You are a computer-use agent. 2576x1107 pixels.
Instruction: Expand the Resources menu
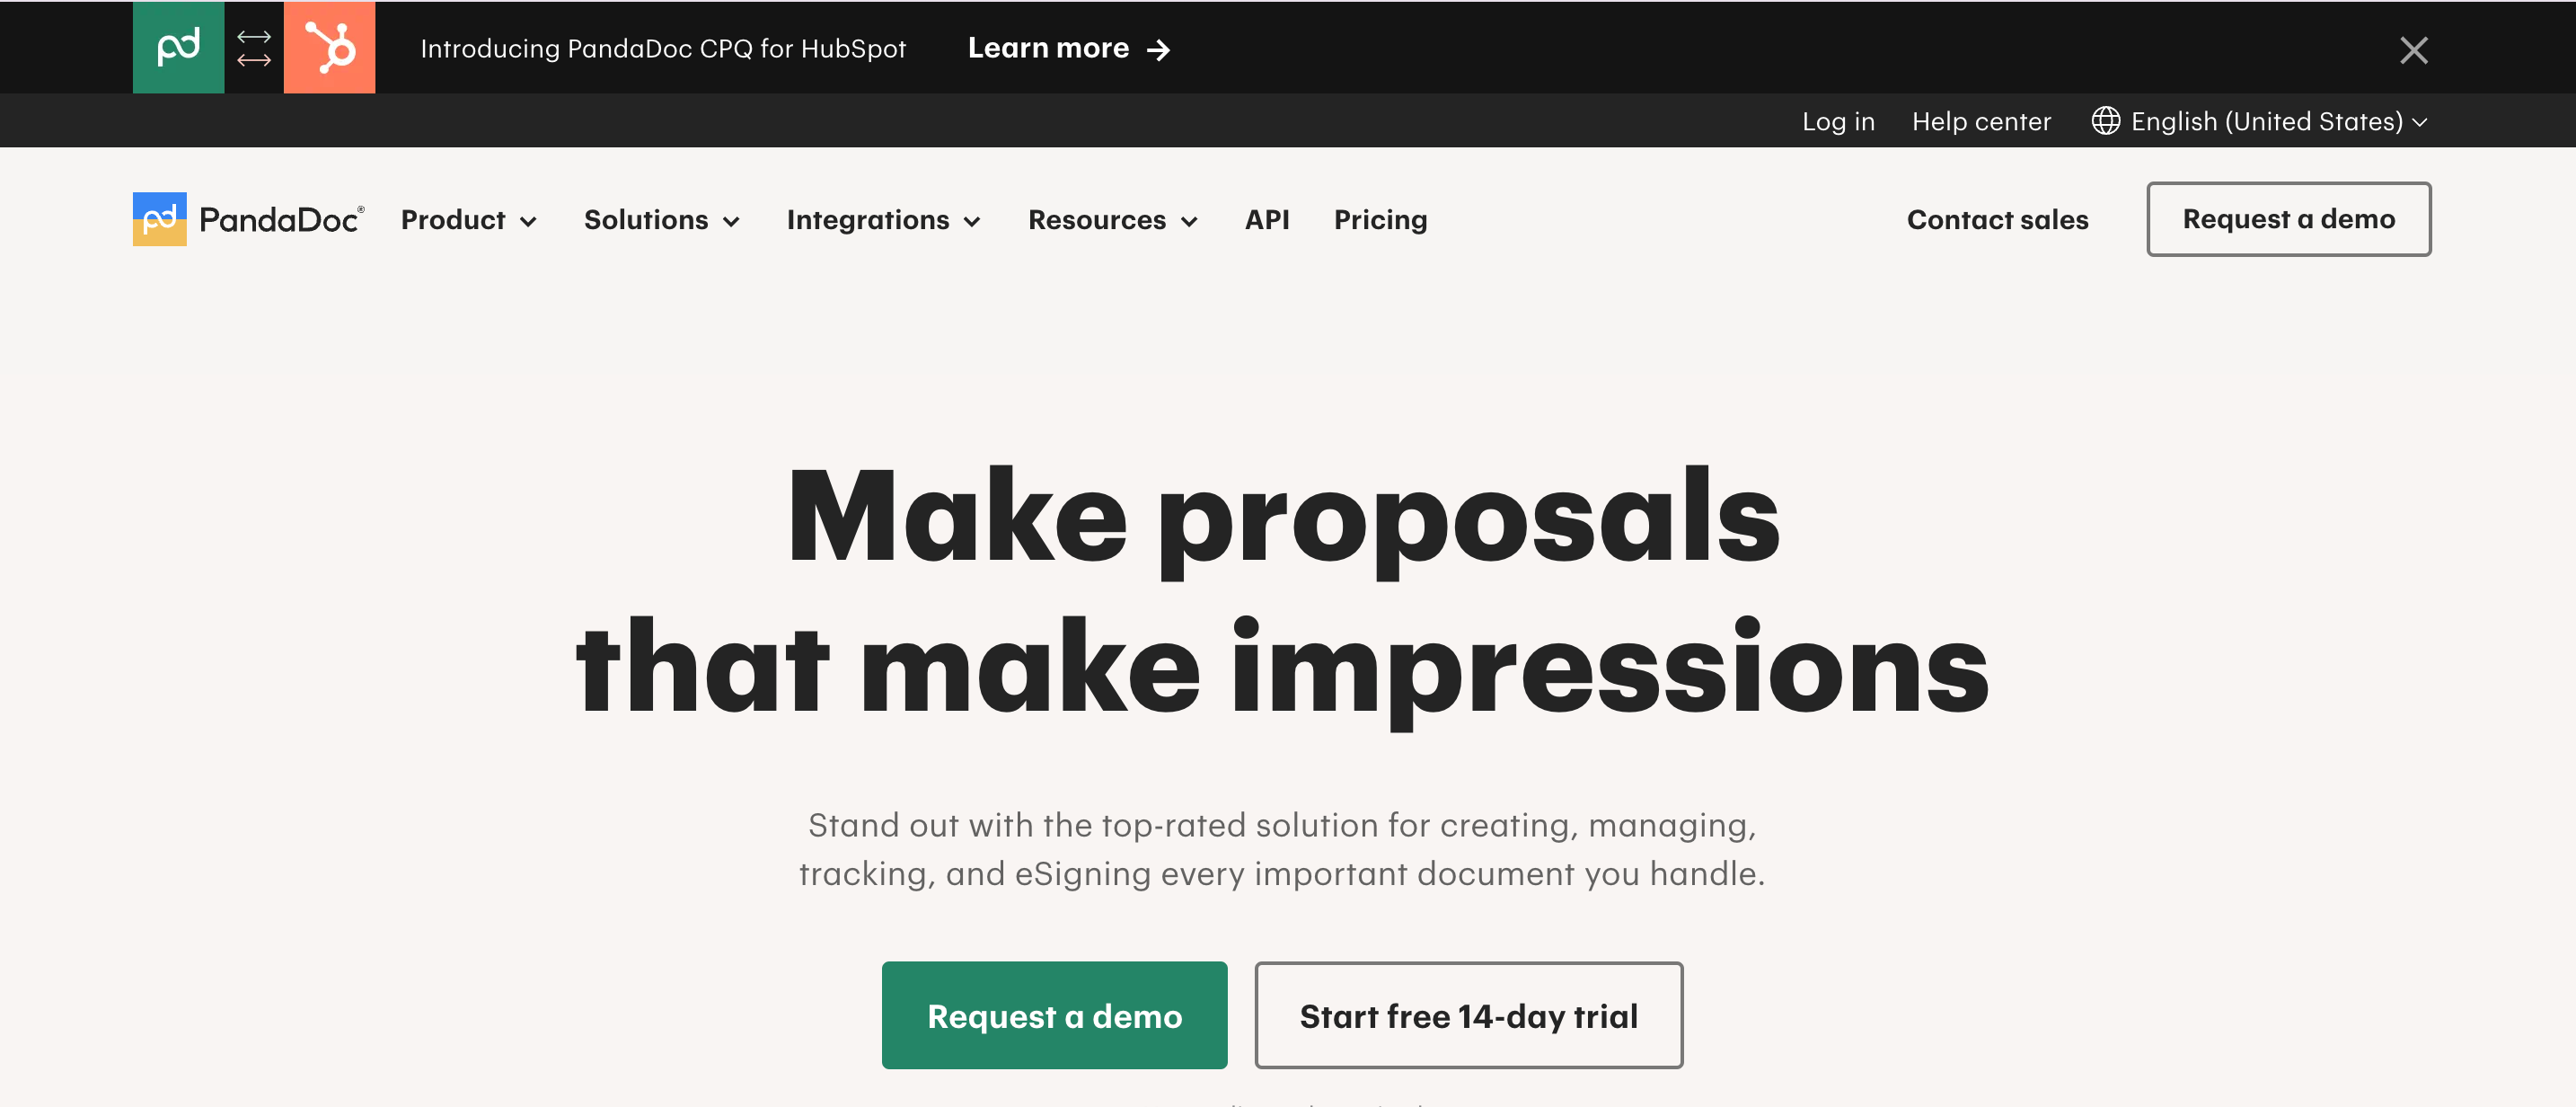click(1113, 220)
